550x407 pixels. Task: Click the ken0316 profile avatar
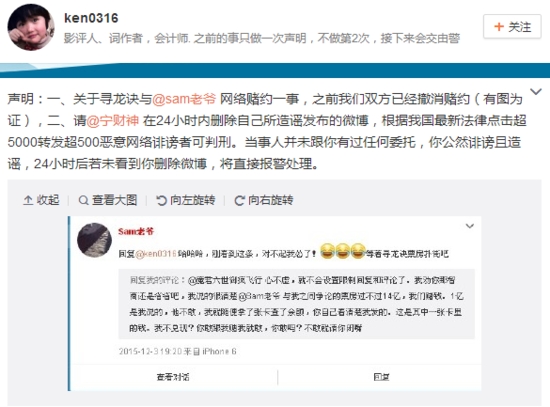click(31, 27)
